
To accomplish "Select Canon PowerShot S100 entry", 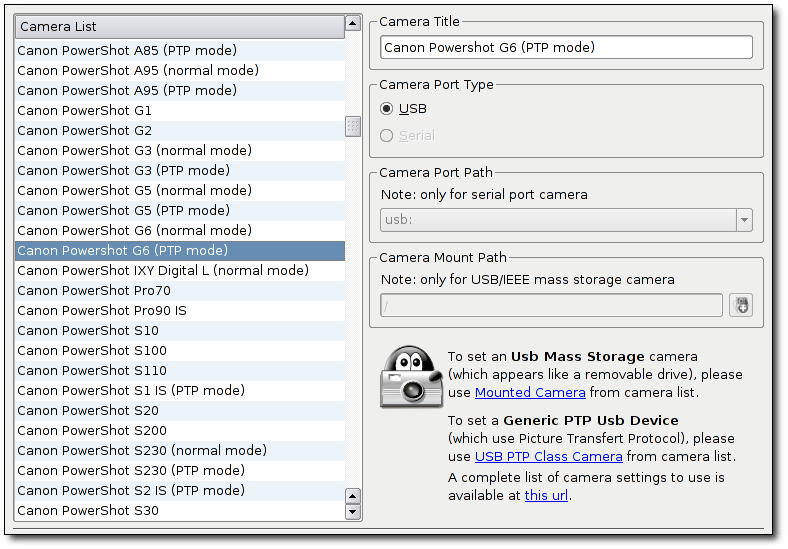I will (180, 351).
